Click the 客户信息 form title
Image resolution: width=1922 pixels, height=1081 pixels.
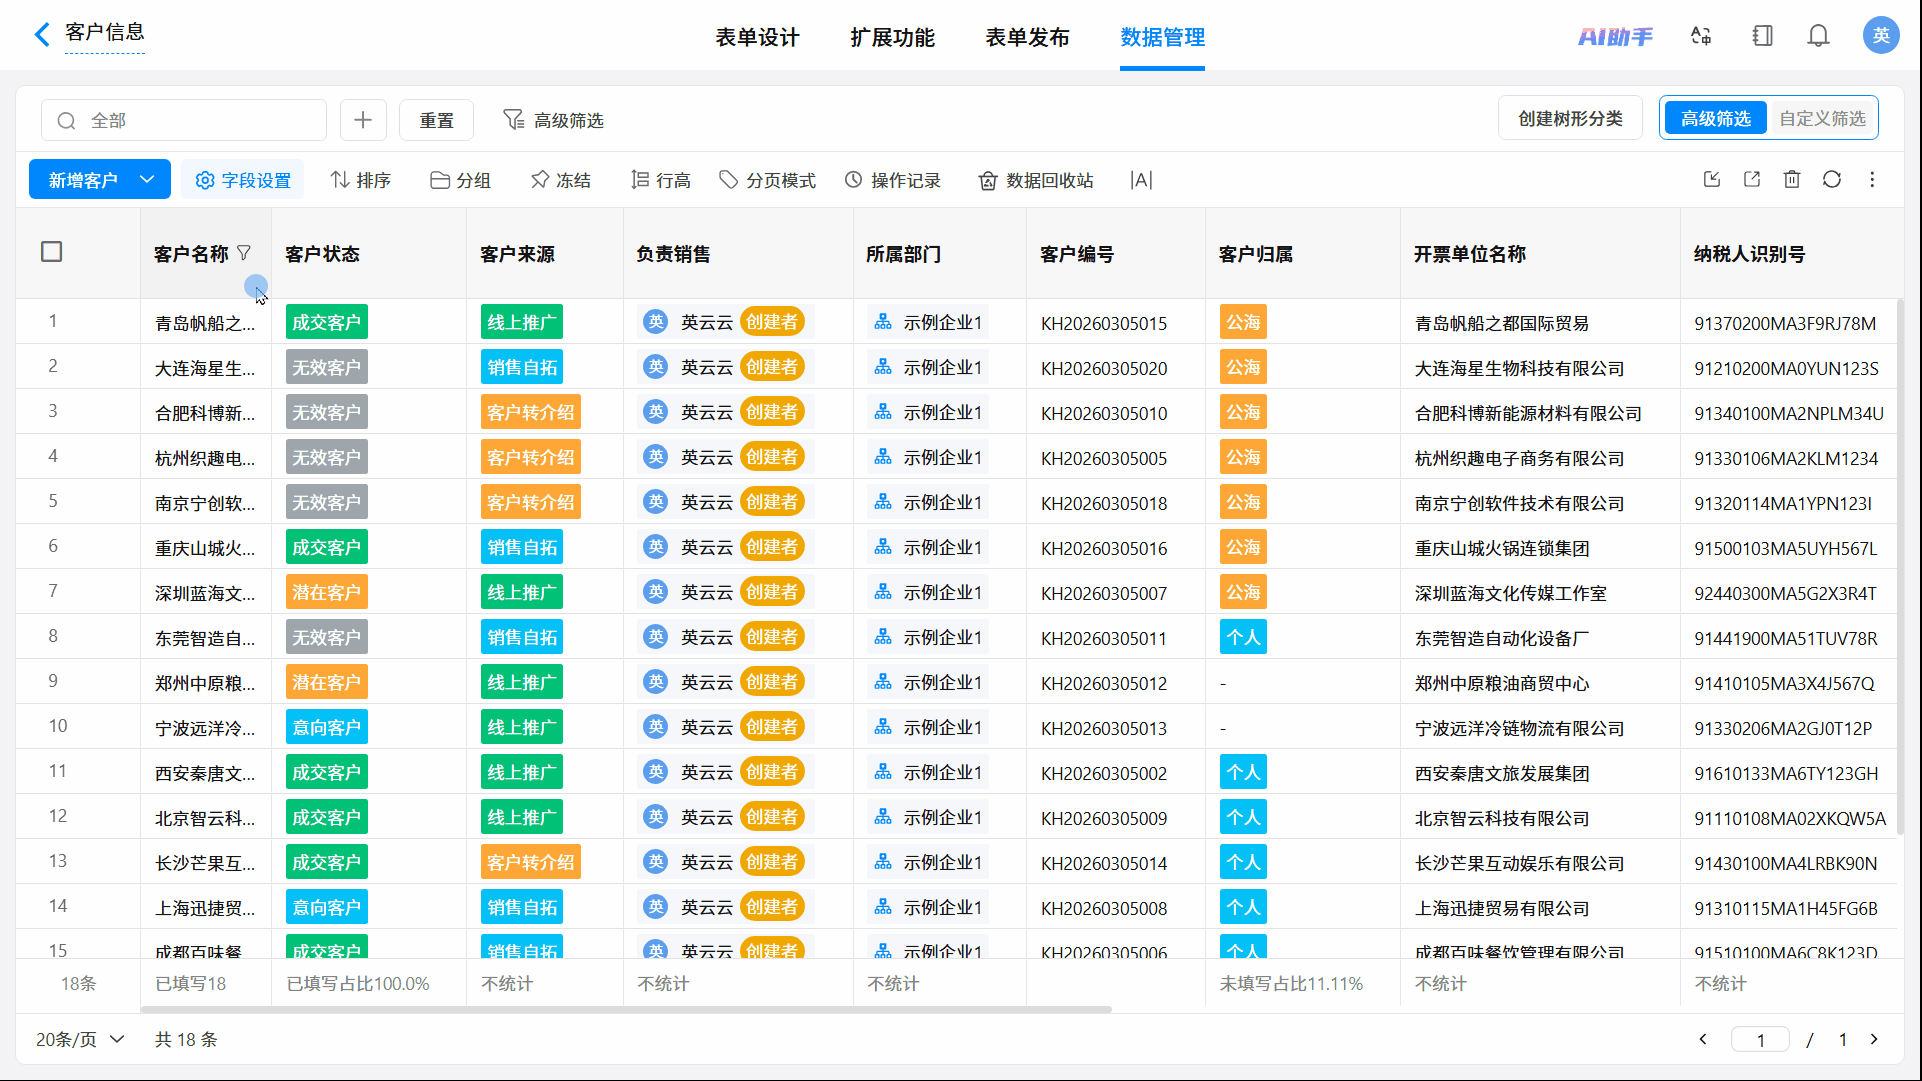(105, 32)
